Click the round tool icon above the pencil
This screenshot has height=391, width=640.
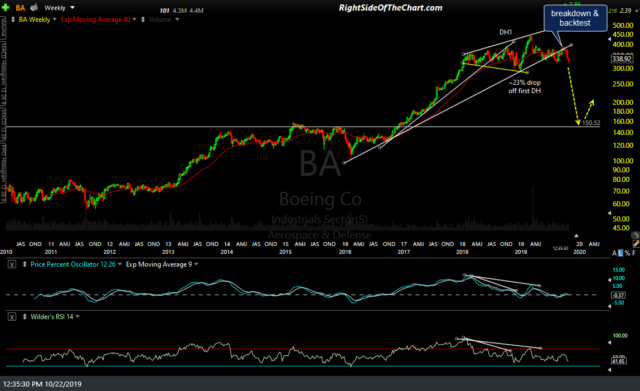tap(635, 235)
